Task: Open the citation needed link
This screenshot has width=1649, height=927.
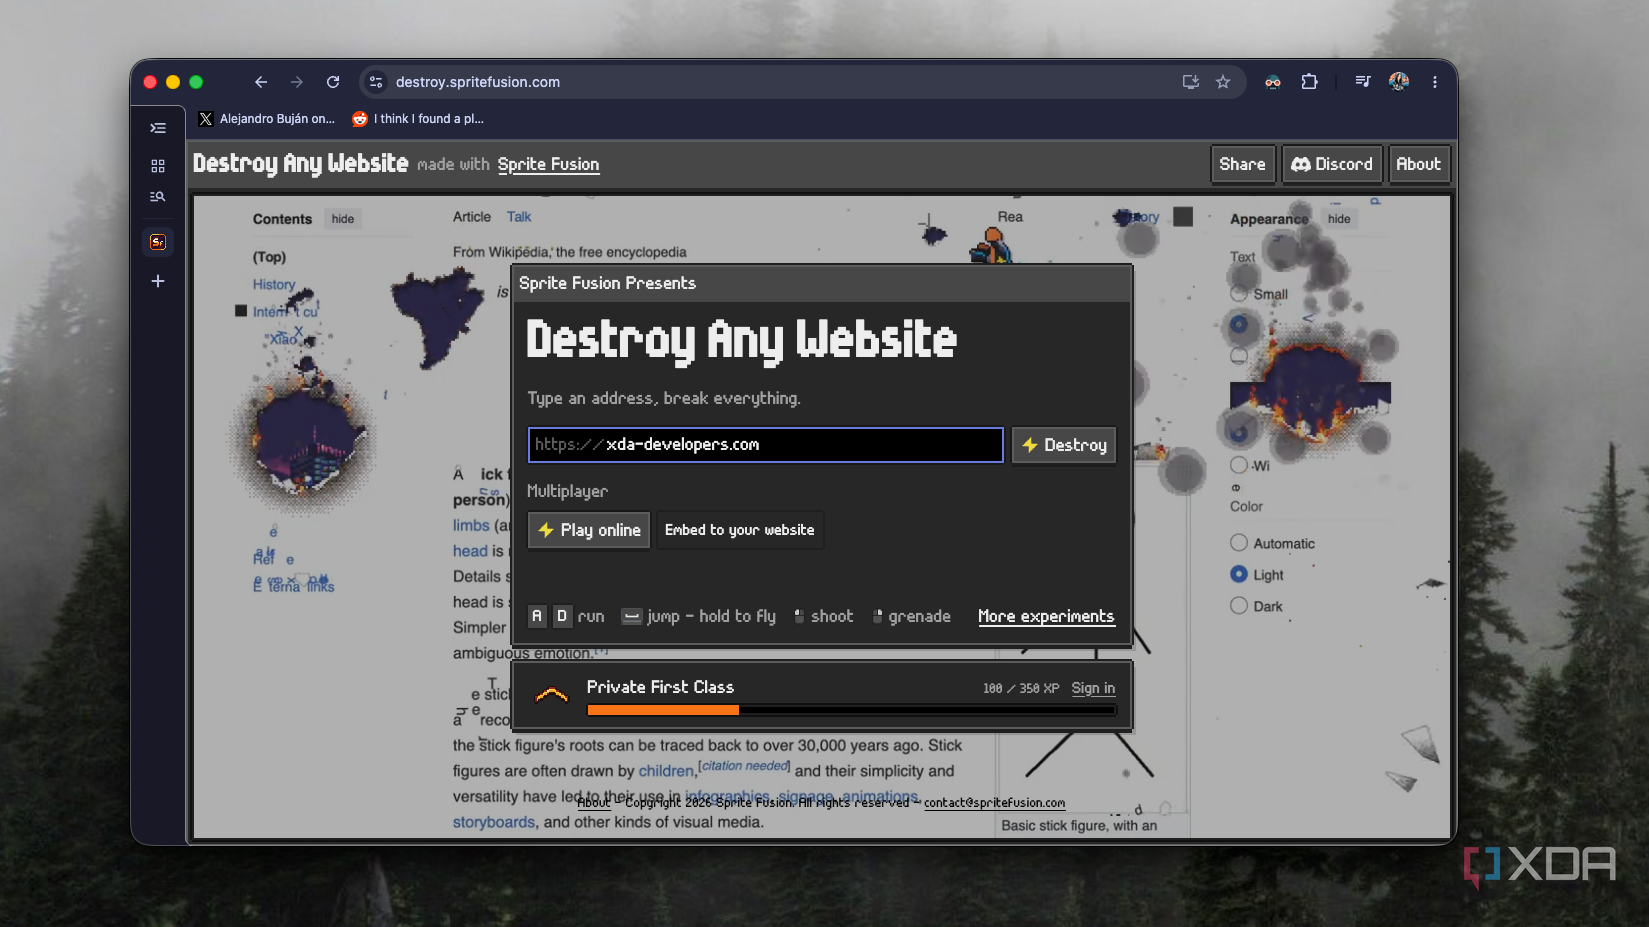Action: click(x=745, y=766)
